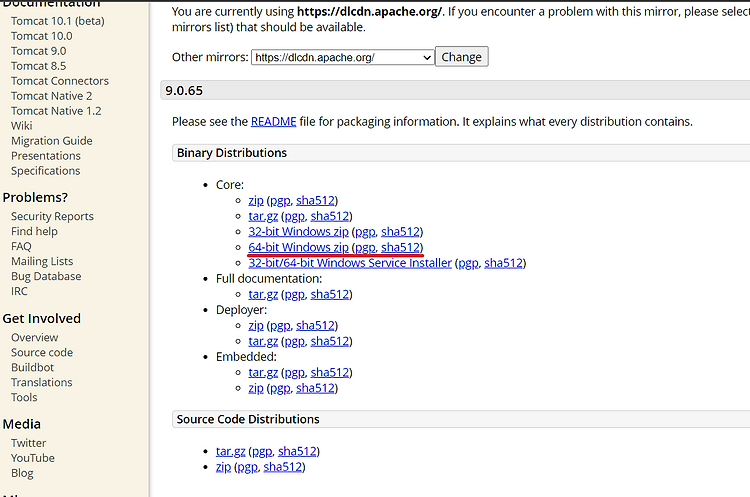This screenshot has height=497, width=750.
Task: Open the Specifications page
Action: pos(45,171)
